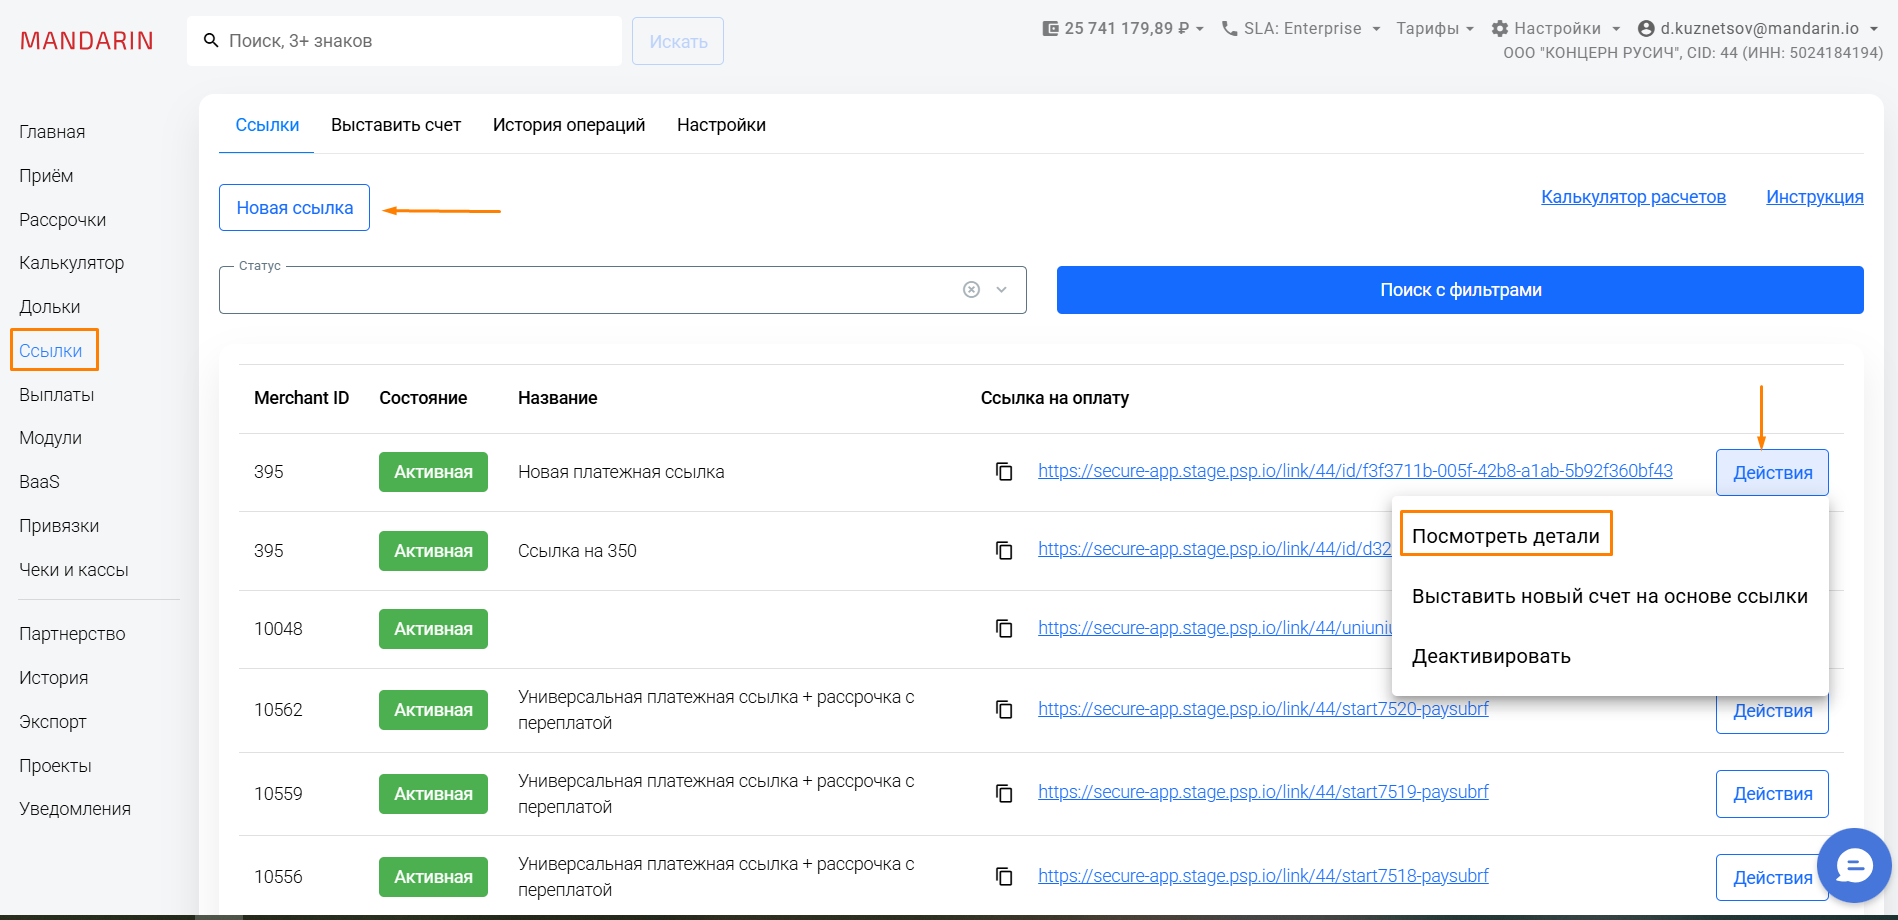Copy link icon for merchant 10048
This screenshot has height=920, width=1898.
[x=1004, y=628]
